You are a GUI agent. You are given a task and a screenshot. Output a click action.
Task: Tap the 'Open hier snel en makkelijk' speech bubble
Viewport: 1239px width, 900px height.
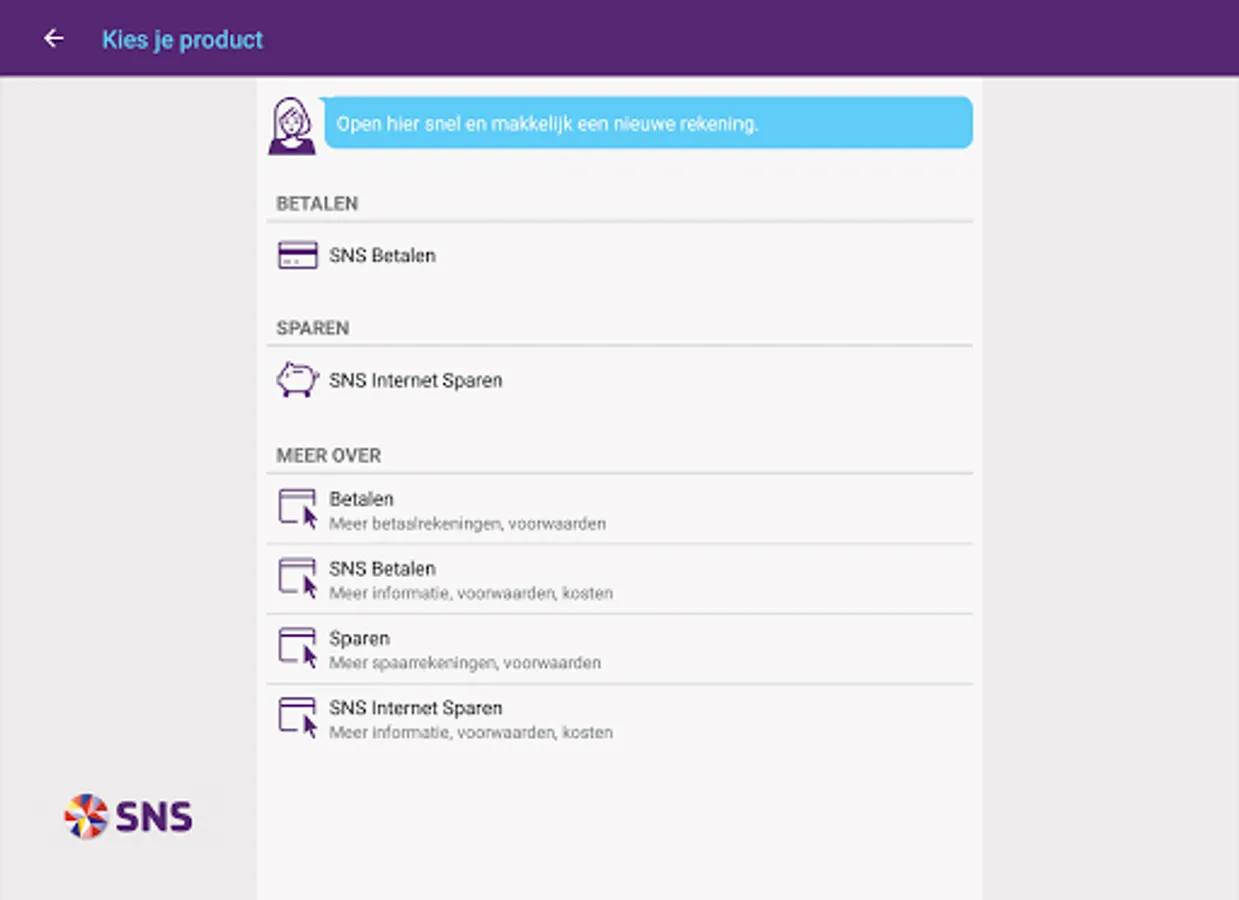click(647, 123)
